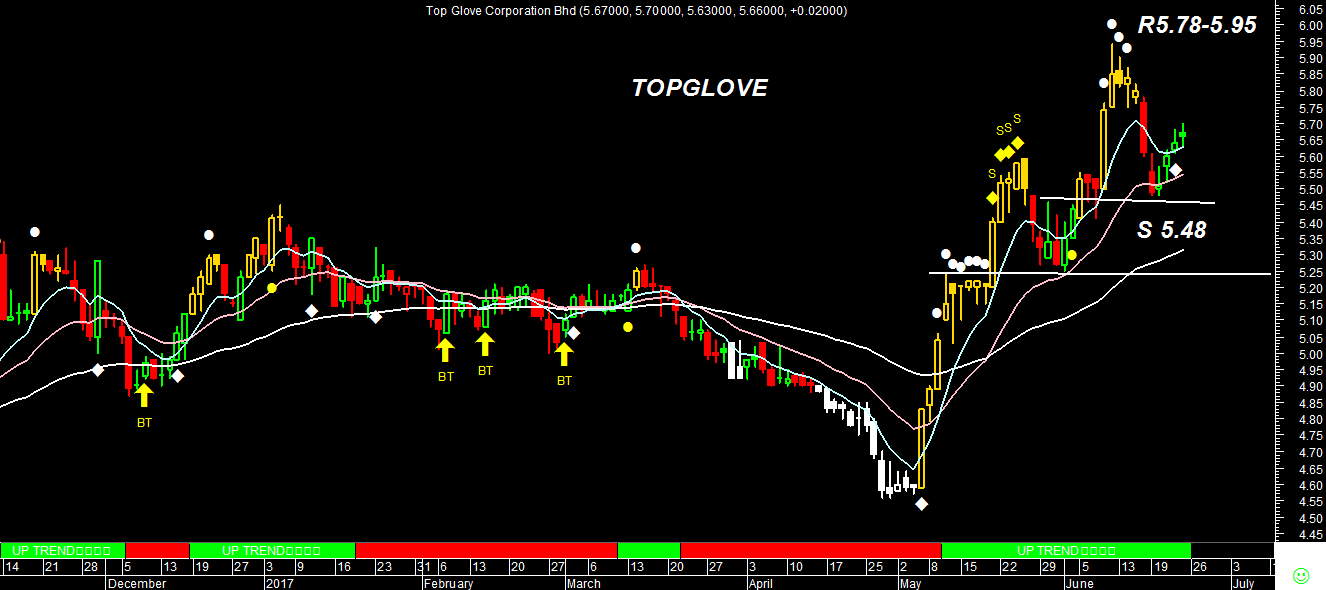The height and width of the screenshot is (590, 1326).
Task: Click the TOPGLOVE chart label
Action: [x=700, y=88]
